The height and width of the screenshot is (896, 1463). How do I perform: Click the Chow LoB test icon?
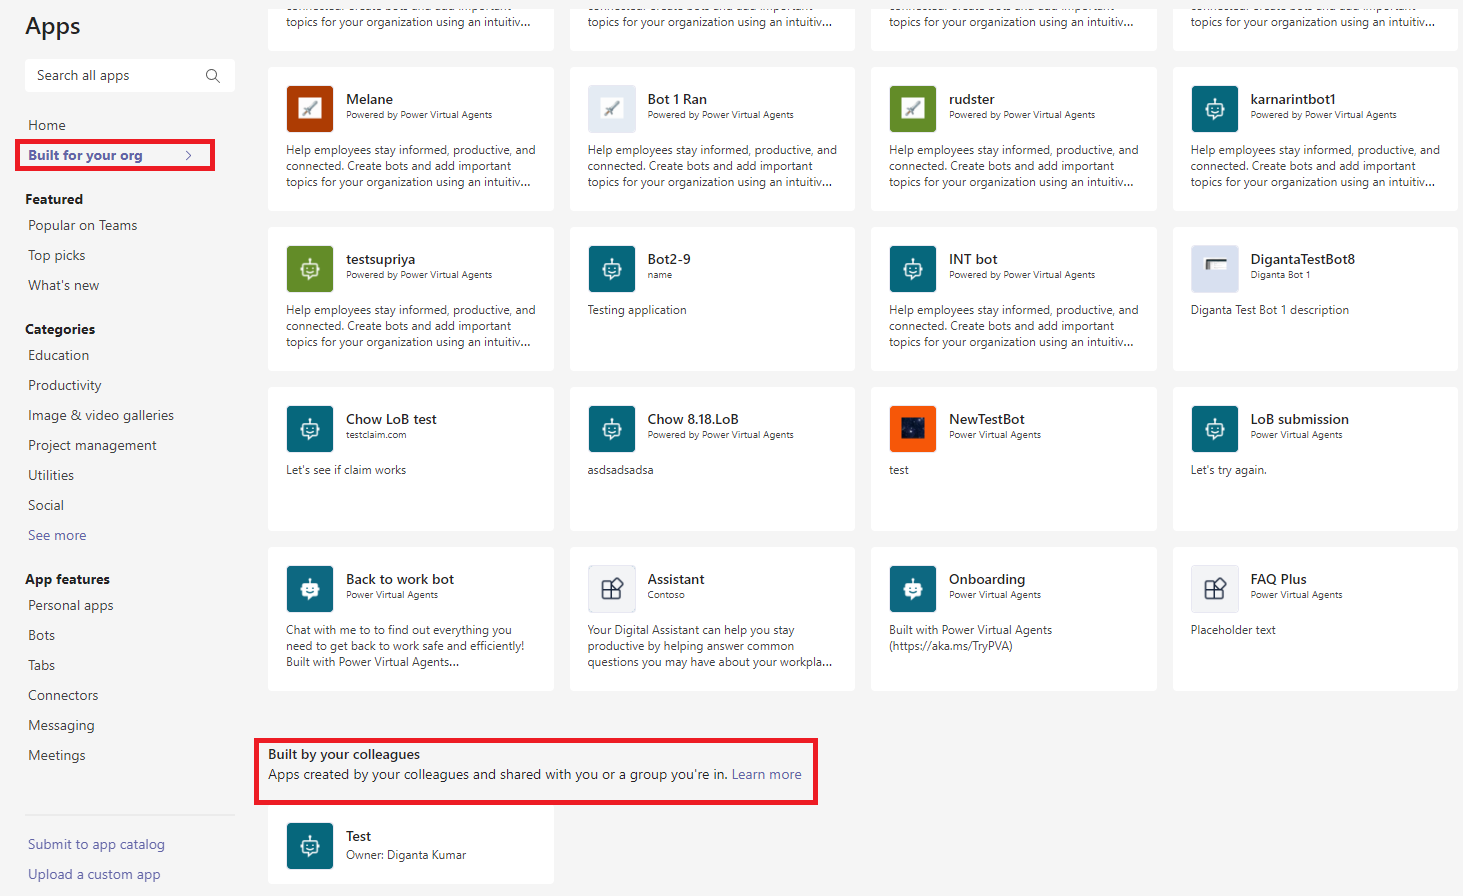click(x=310, y=429)
